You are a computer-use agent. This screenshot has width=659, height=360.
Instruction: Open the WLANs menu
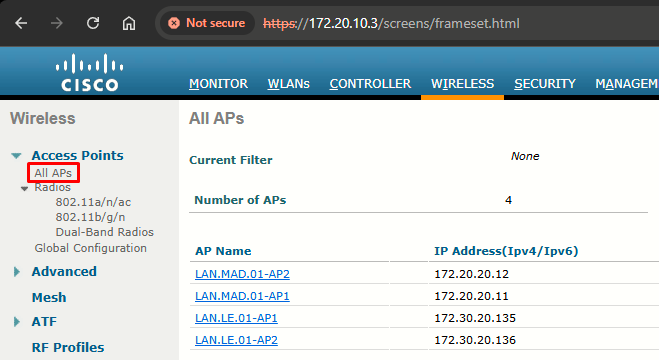point(289,84)
